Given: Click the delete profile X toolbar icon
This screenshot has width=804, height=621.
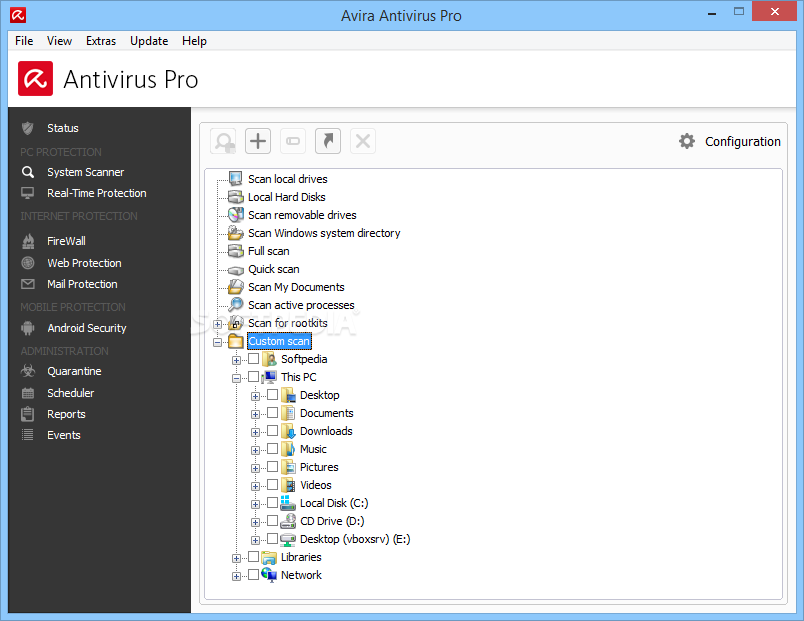Looking at the screenshot, I should 363,141.
